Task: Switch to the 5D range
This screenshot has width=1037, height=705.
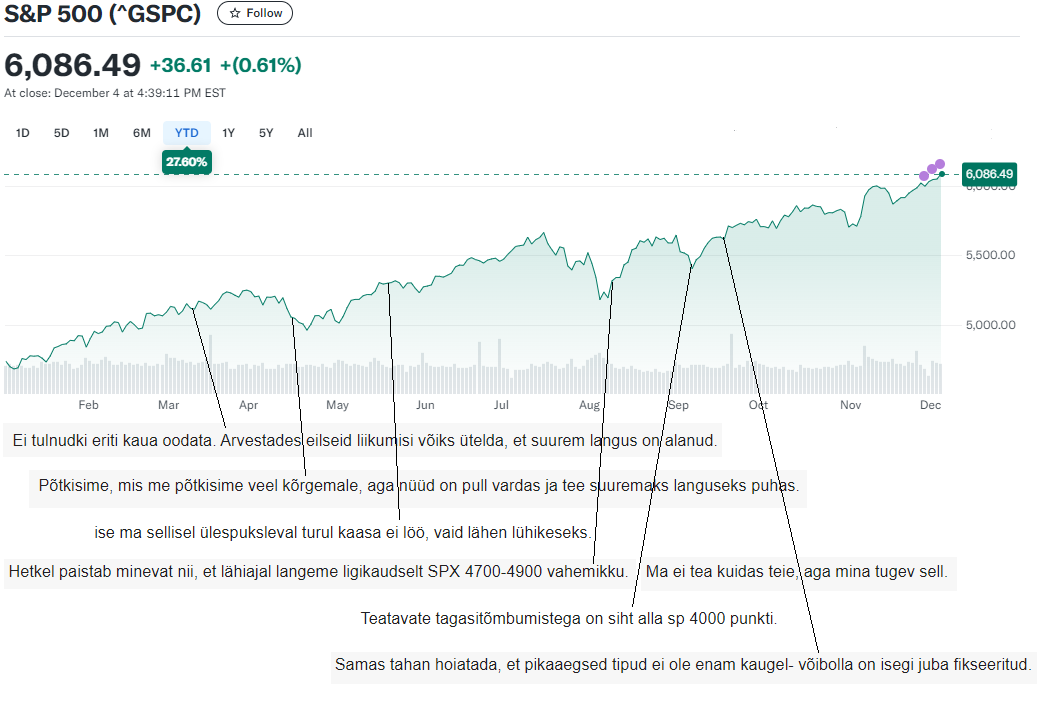Action: (x=62, y=133)
